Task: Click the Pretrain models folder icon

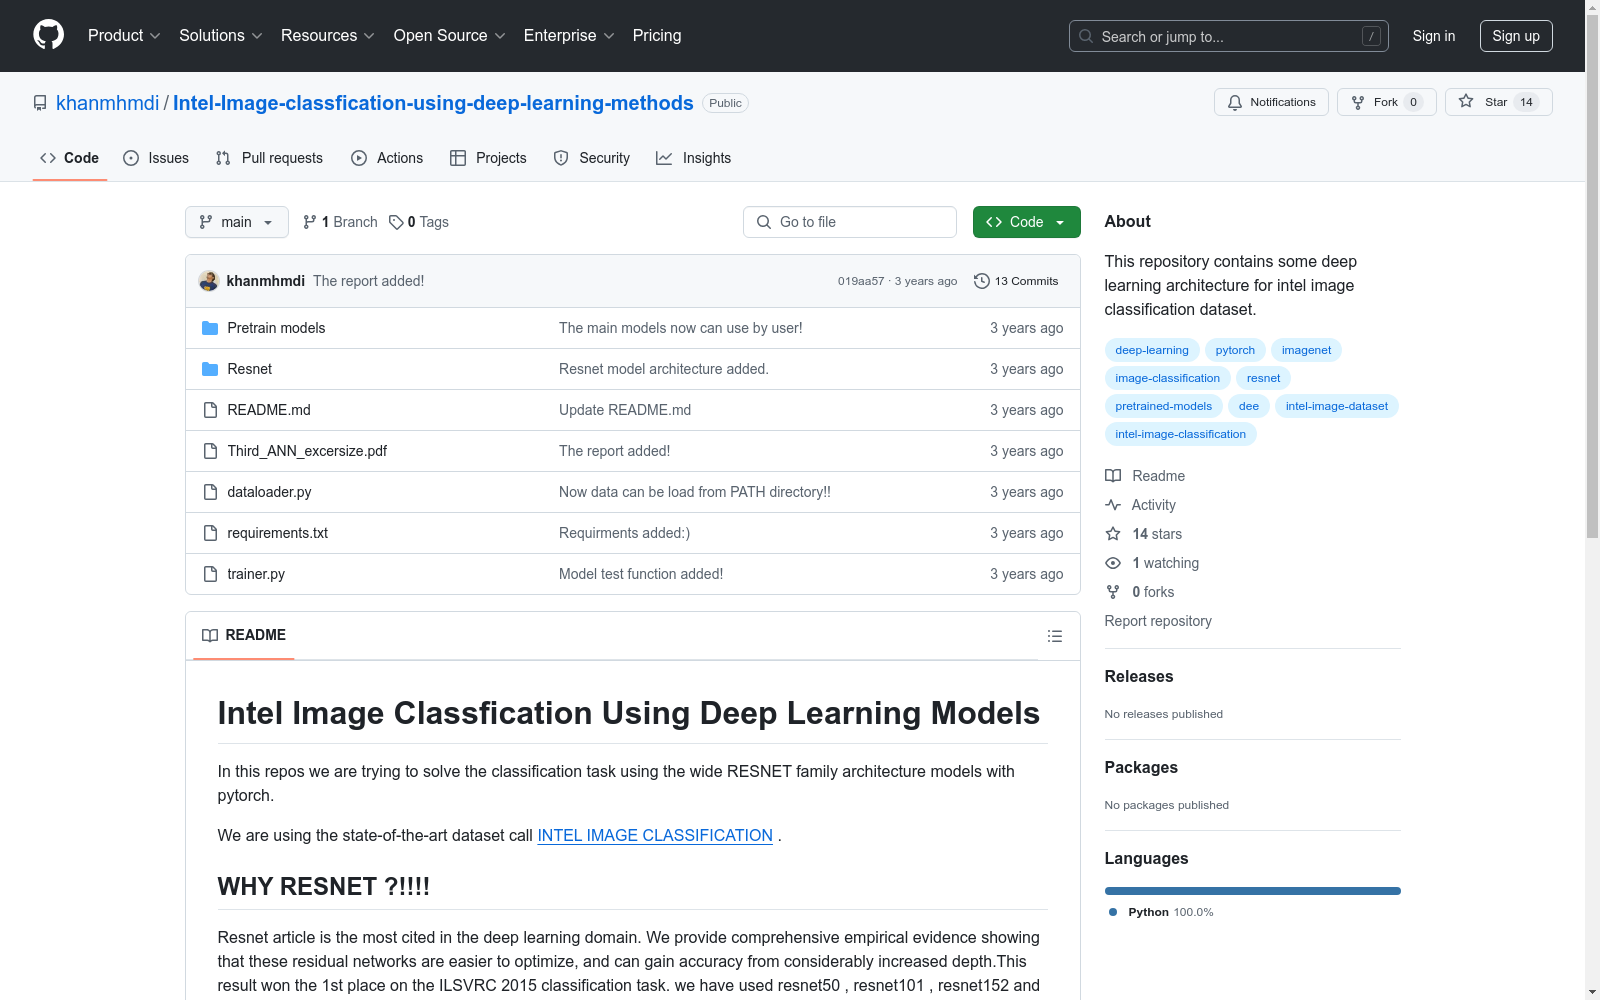Action: [210, 328]
